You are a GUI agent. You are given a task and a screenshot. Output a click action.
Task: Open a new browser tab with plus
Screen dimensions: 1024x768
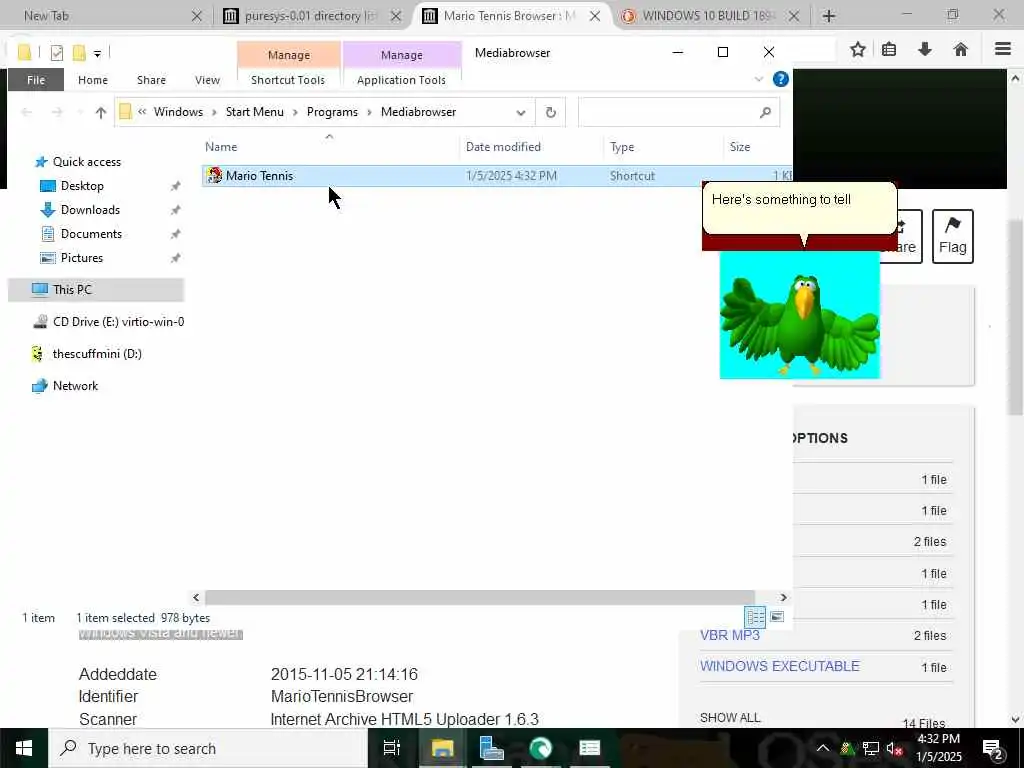click(829, 16)
